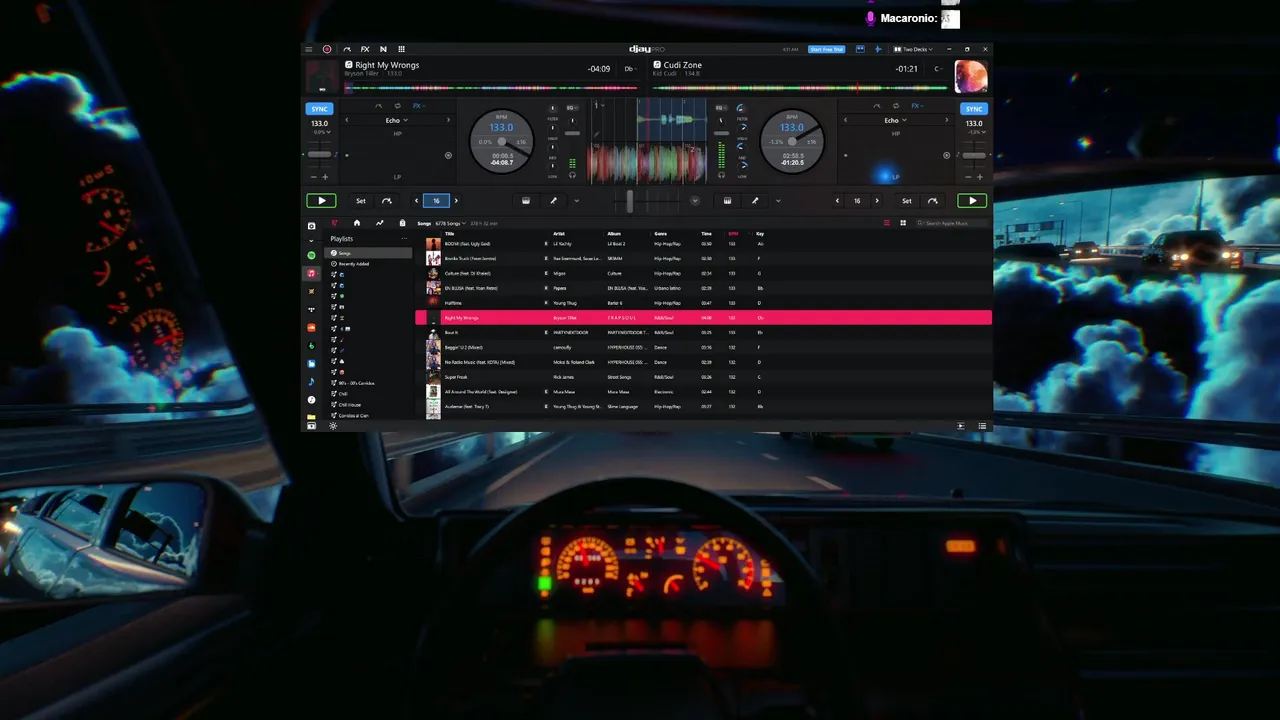The width and height of the screenshot is (1280, 720).
Task: Toggle right deck 16-beat loop
Action: pyautogui.click(x=857, y=201)
